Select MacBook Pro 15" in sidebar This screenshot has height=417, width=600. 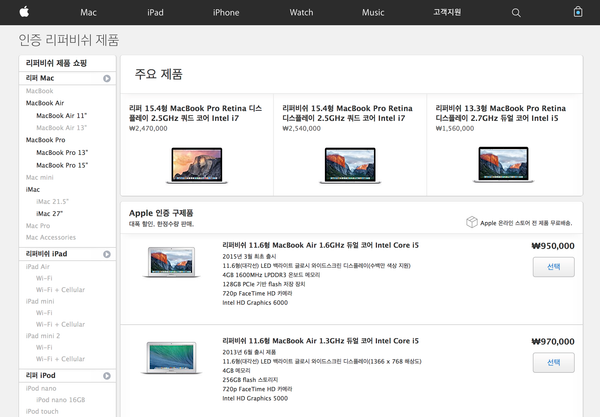pos(62,165)
